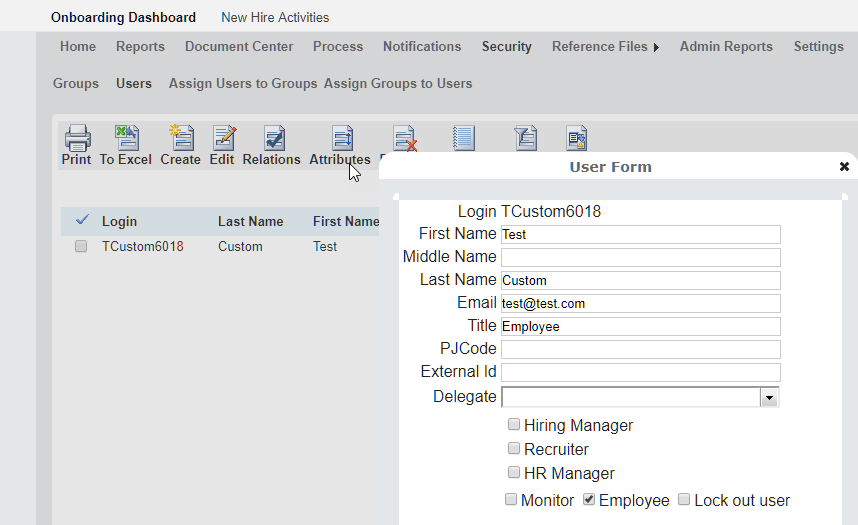The image size is (858, 525).
Task: Open the Relations toolbar icon
Action: (274, 138)
